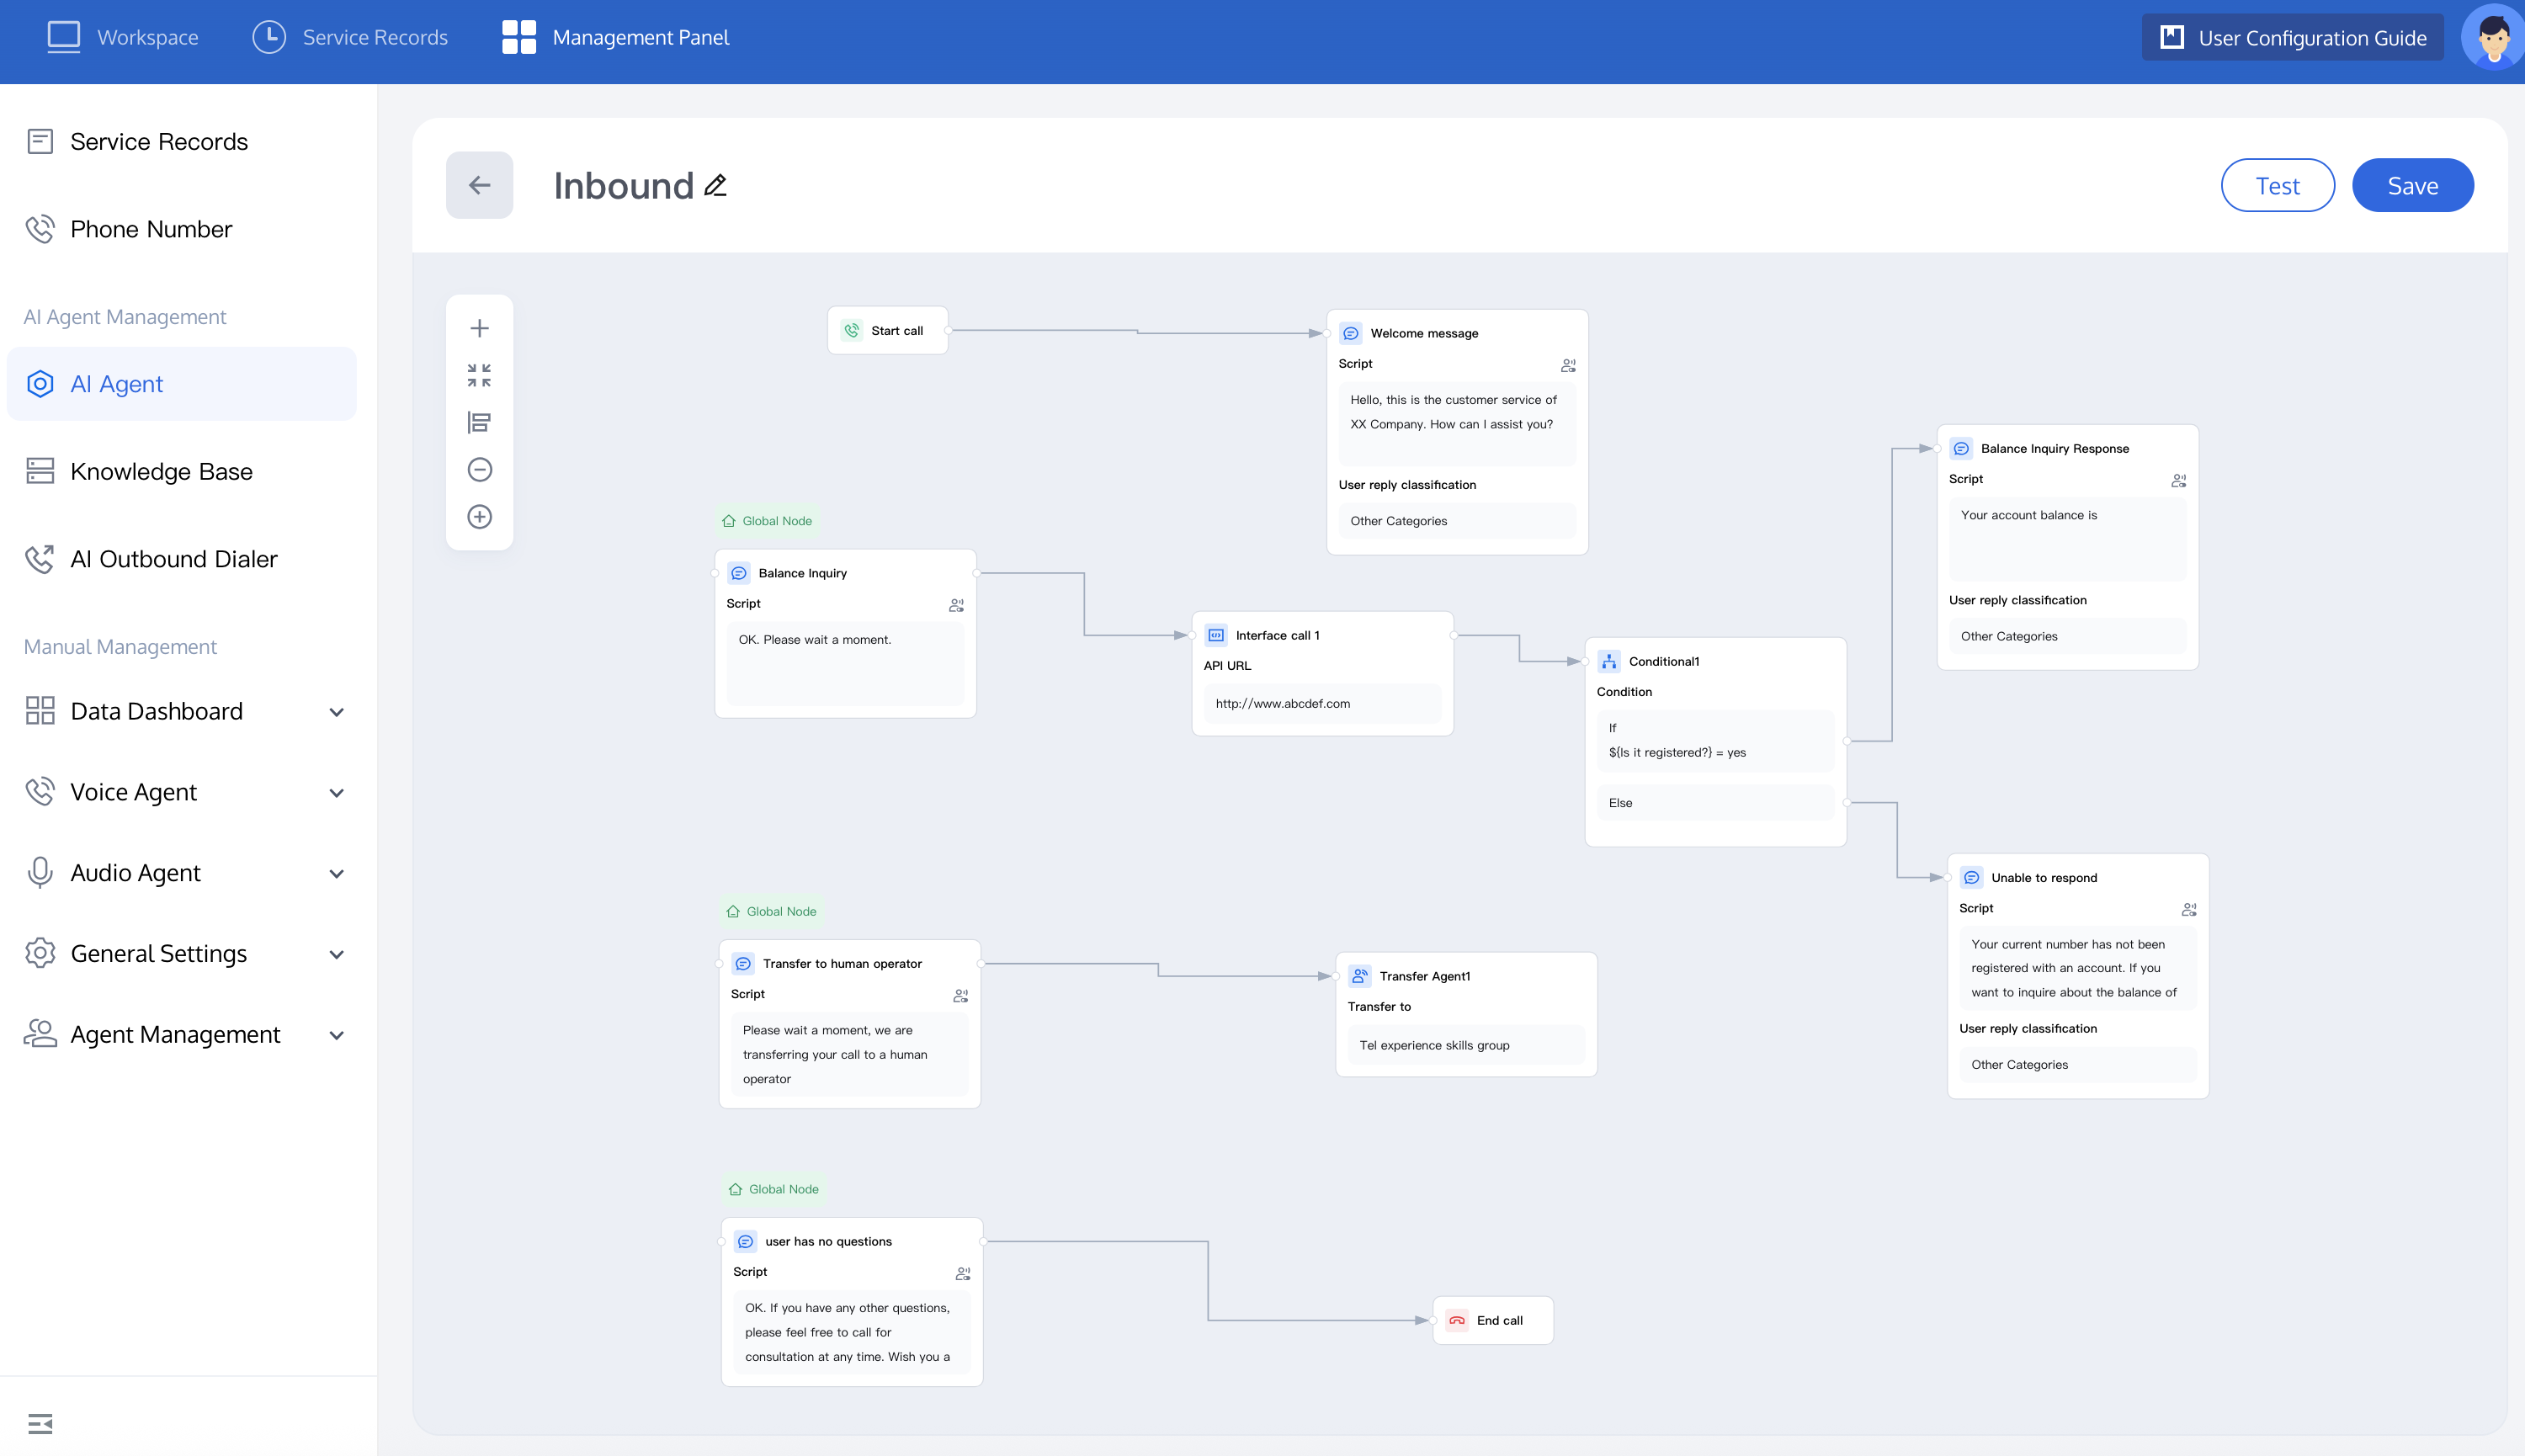Open the user avatar profile
Viewport: 2525px width, 1456px height.
(x=2494, y=37)
